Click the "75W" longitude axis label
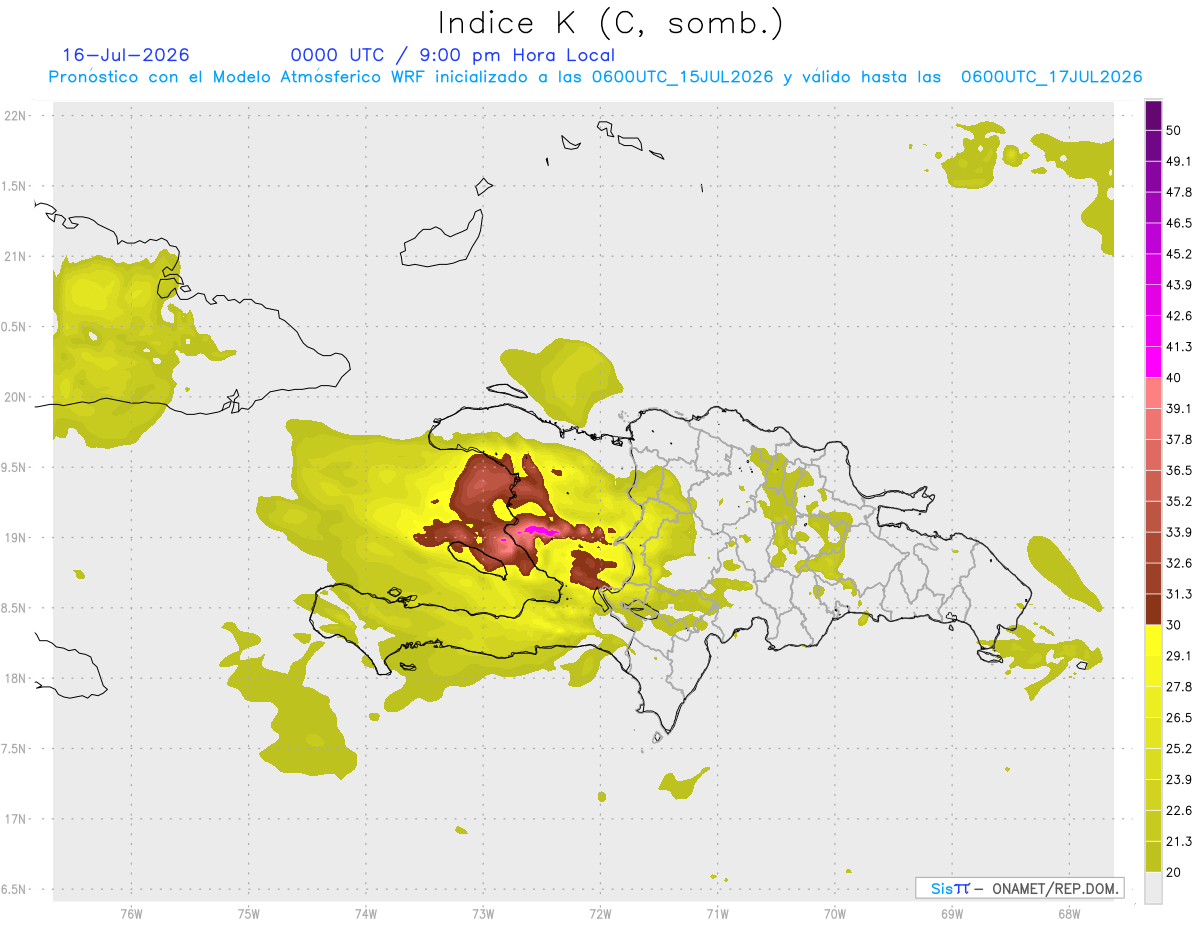This screenshot has width=1200, height=927. point(249,913)
